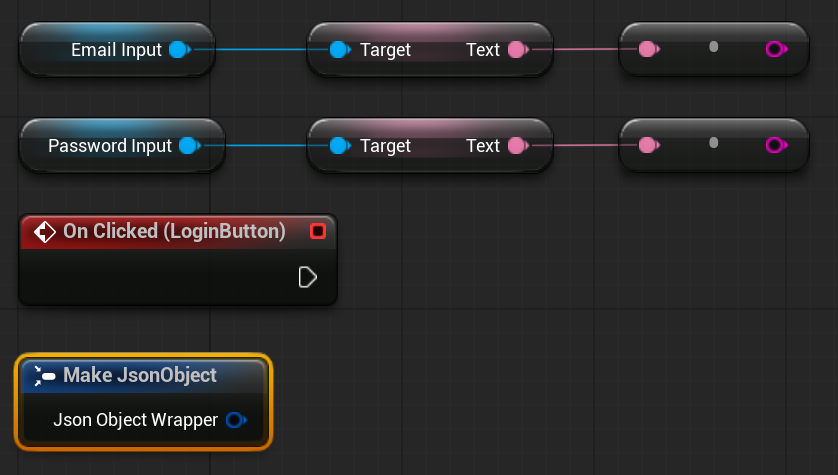Viewport: 838px width, 475px height.
Task: Click the white execution output pin of On Clicked
Action: coord(308,277)
